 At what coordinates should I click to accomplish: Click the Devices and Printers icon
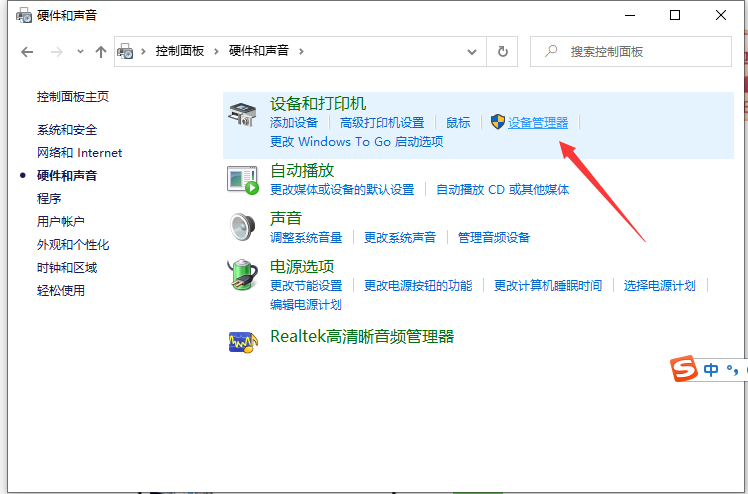tap(243, 114)
